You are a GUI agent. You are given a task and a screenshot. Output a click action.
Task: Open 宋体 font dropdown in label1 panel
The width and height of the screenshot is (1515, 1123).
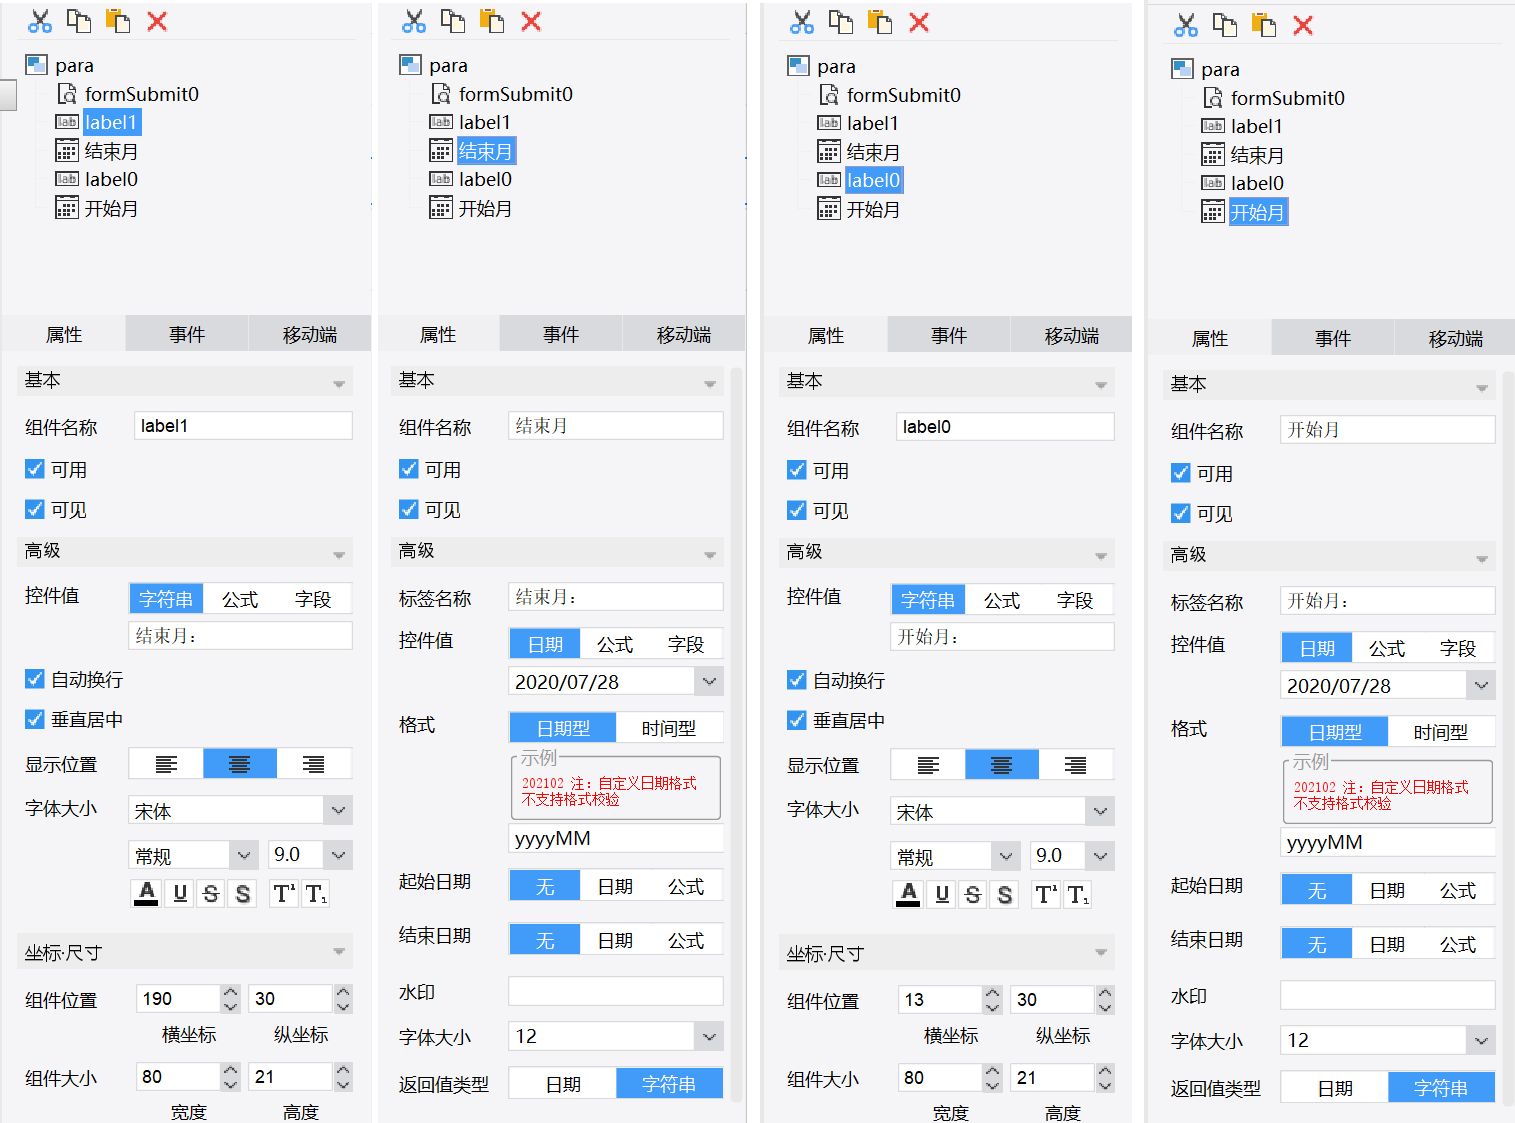tap(339, 810)
